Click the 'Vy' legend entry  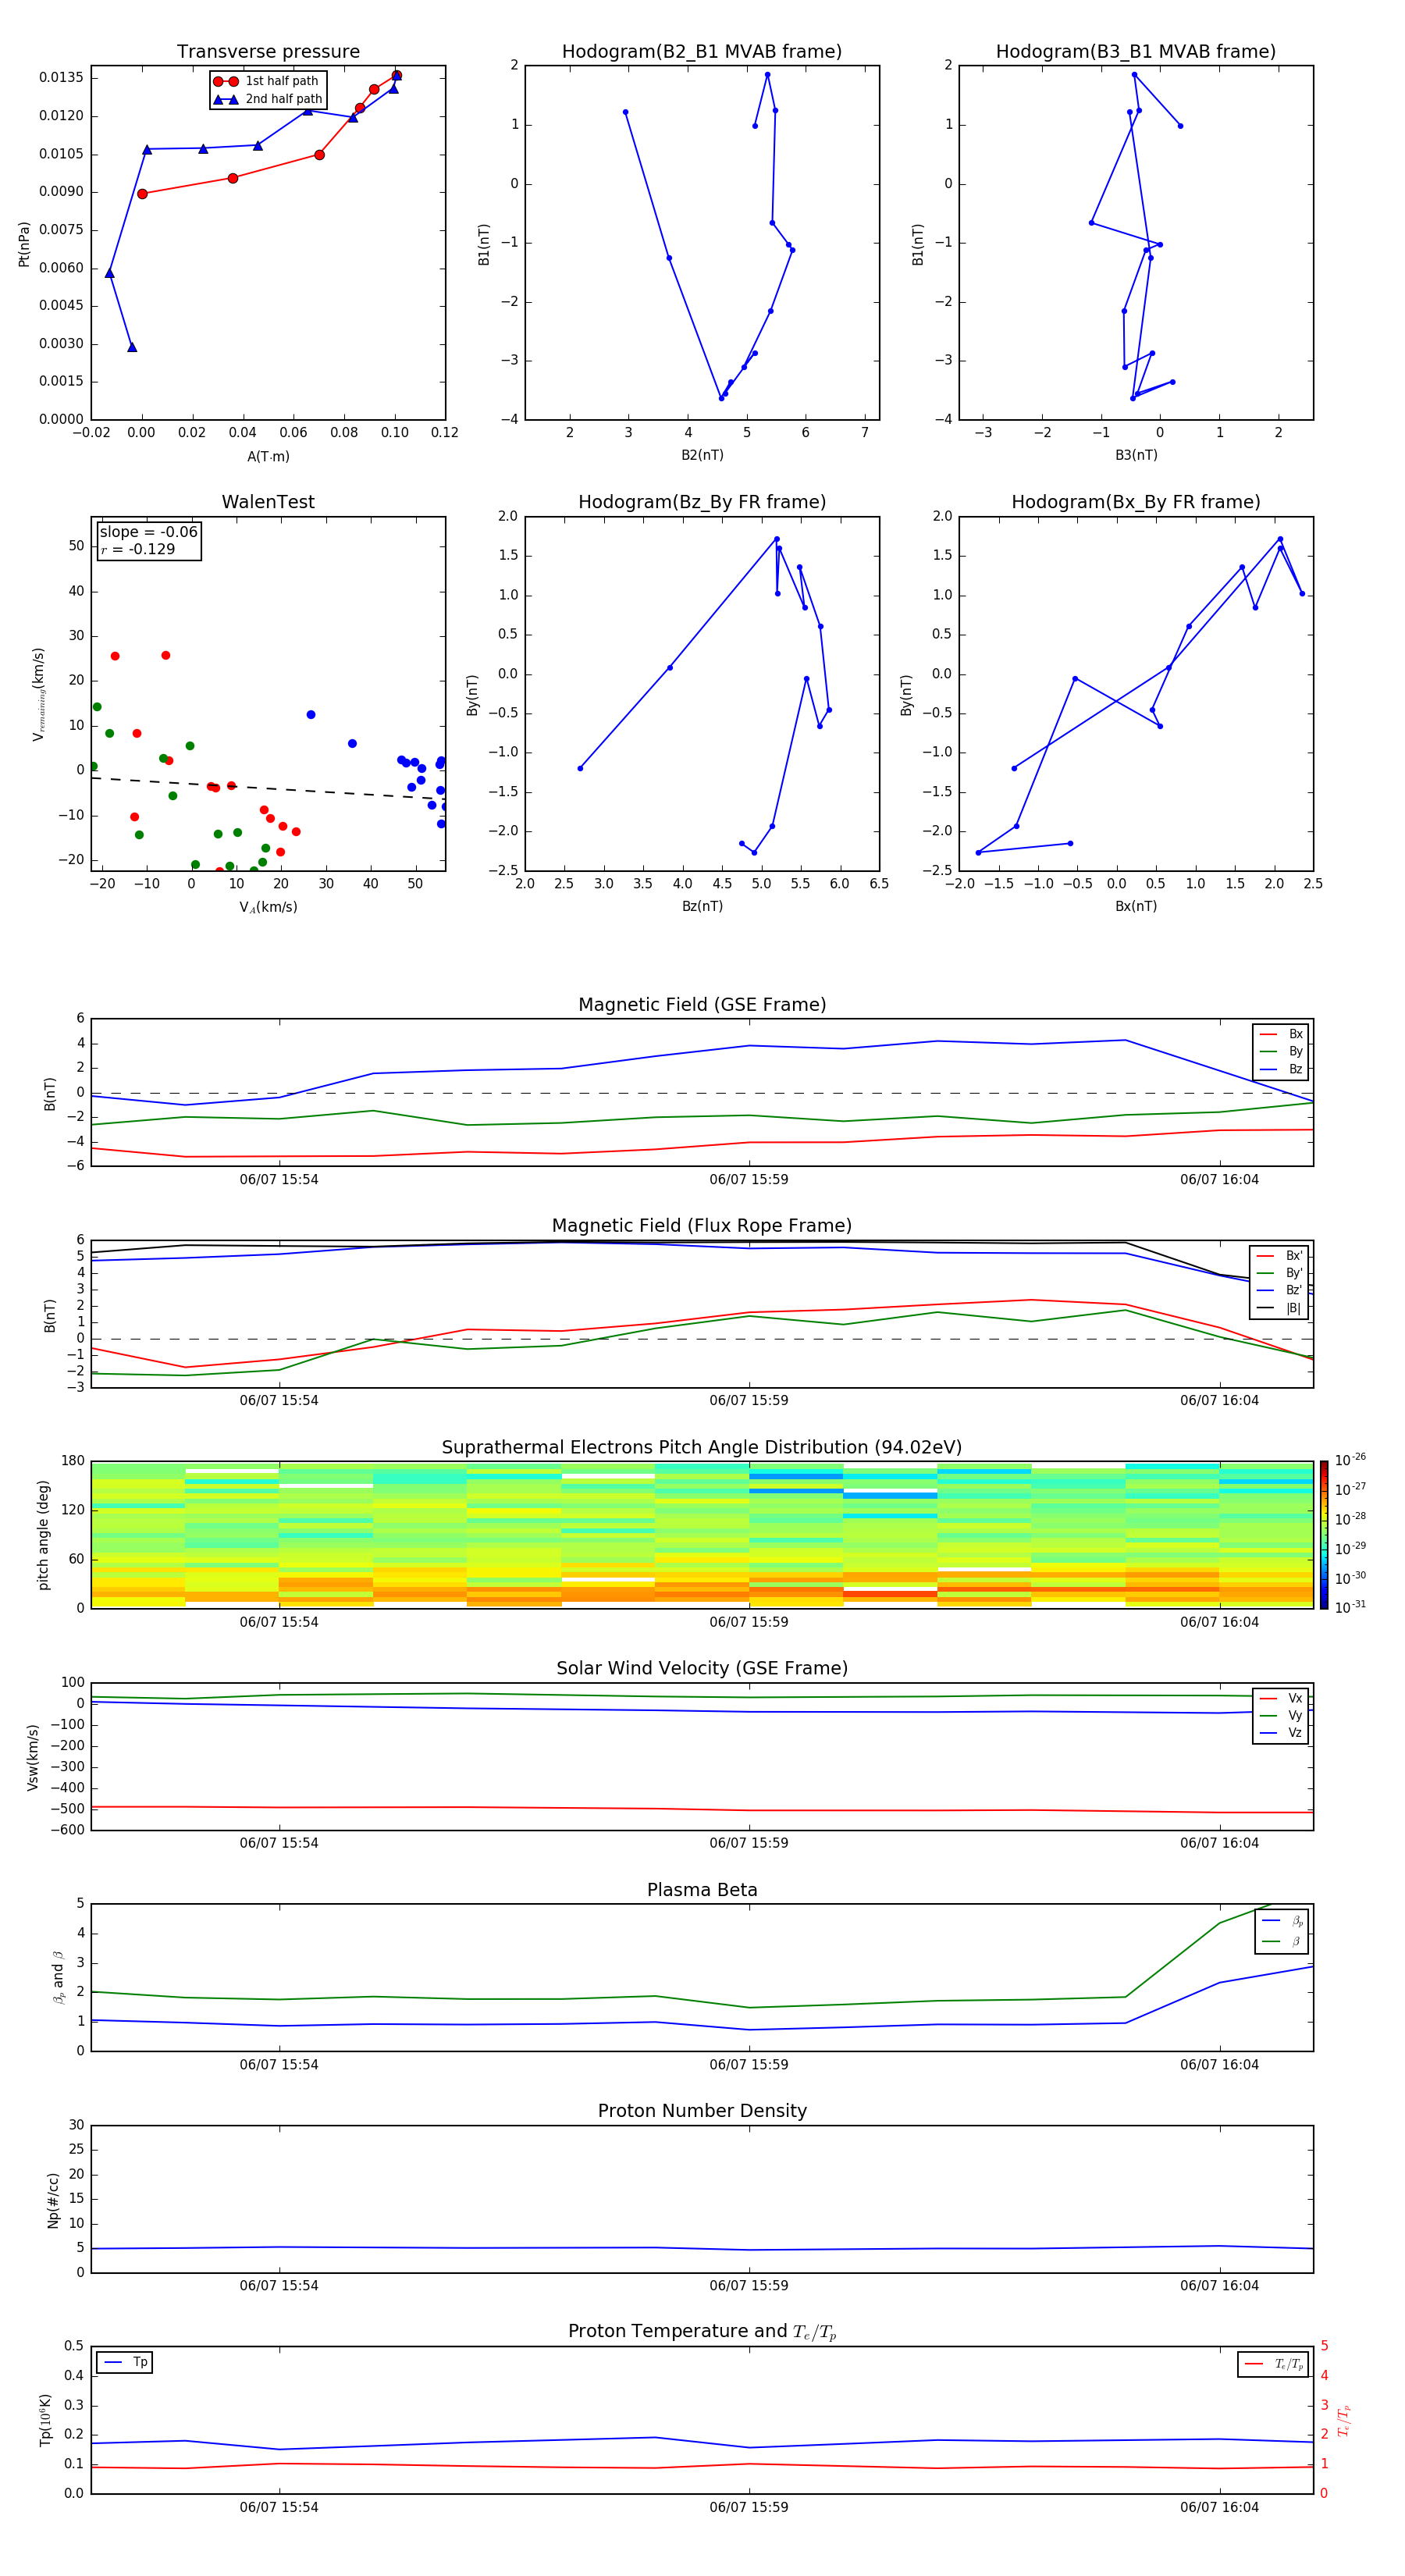[x=1281, y=1715]
